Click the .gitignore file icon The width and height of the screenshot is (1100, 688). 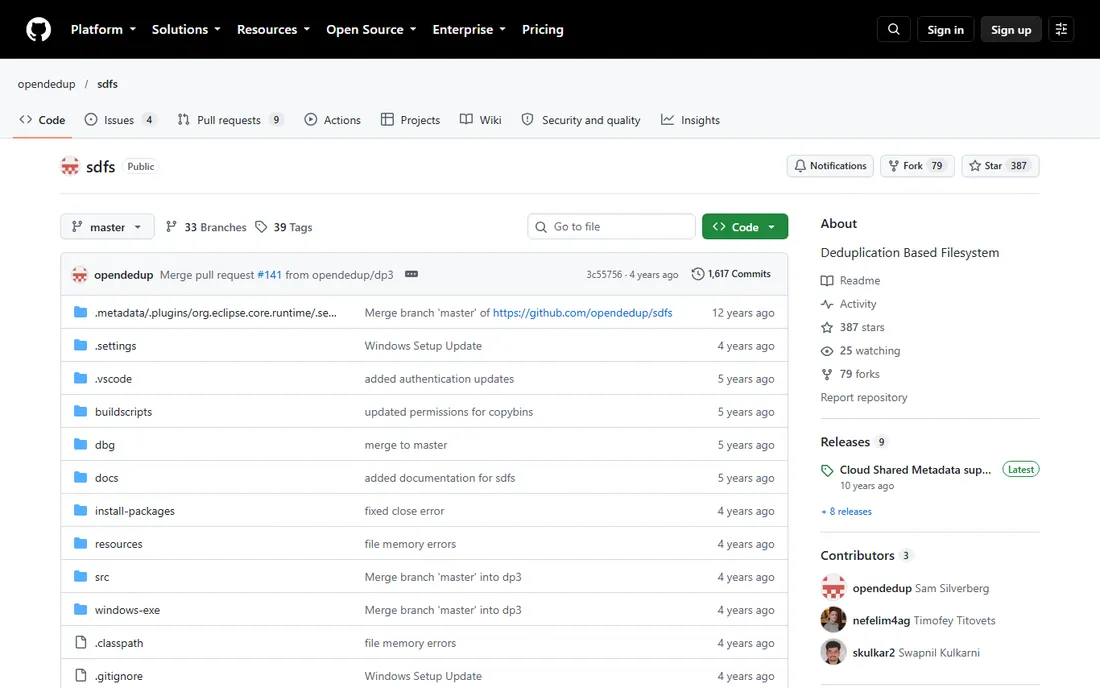[81, 675]
